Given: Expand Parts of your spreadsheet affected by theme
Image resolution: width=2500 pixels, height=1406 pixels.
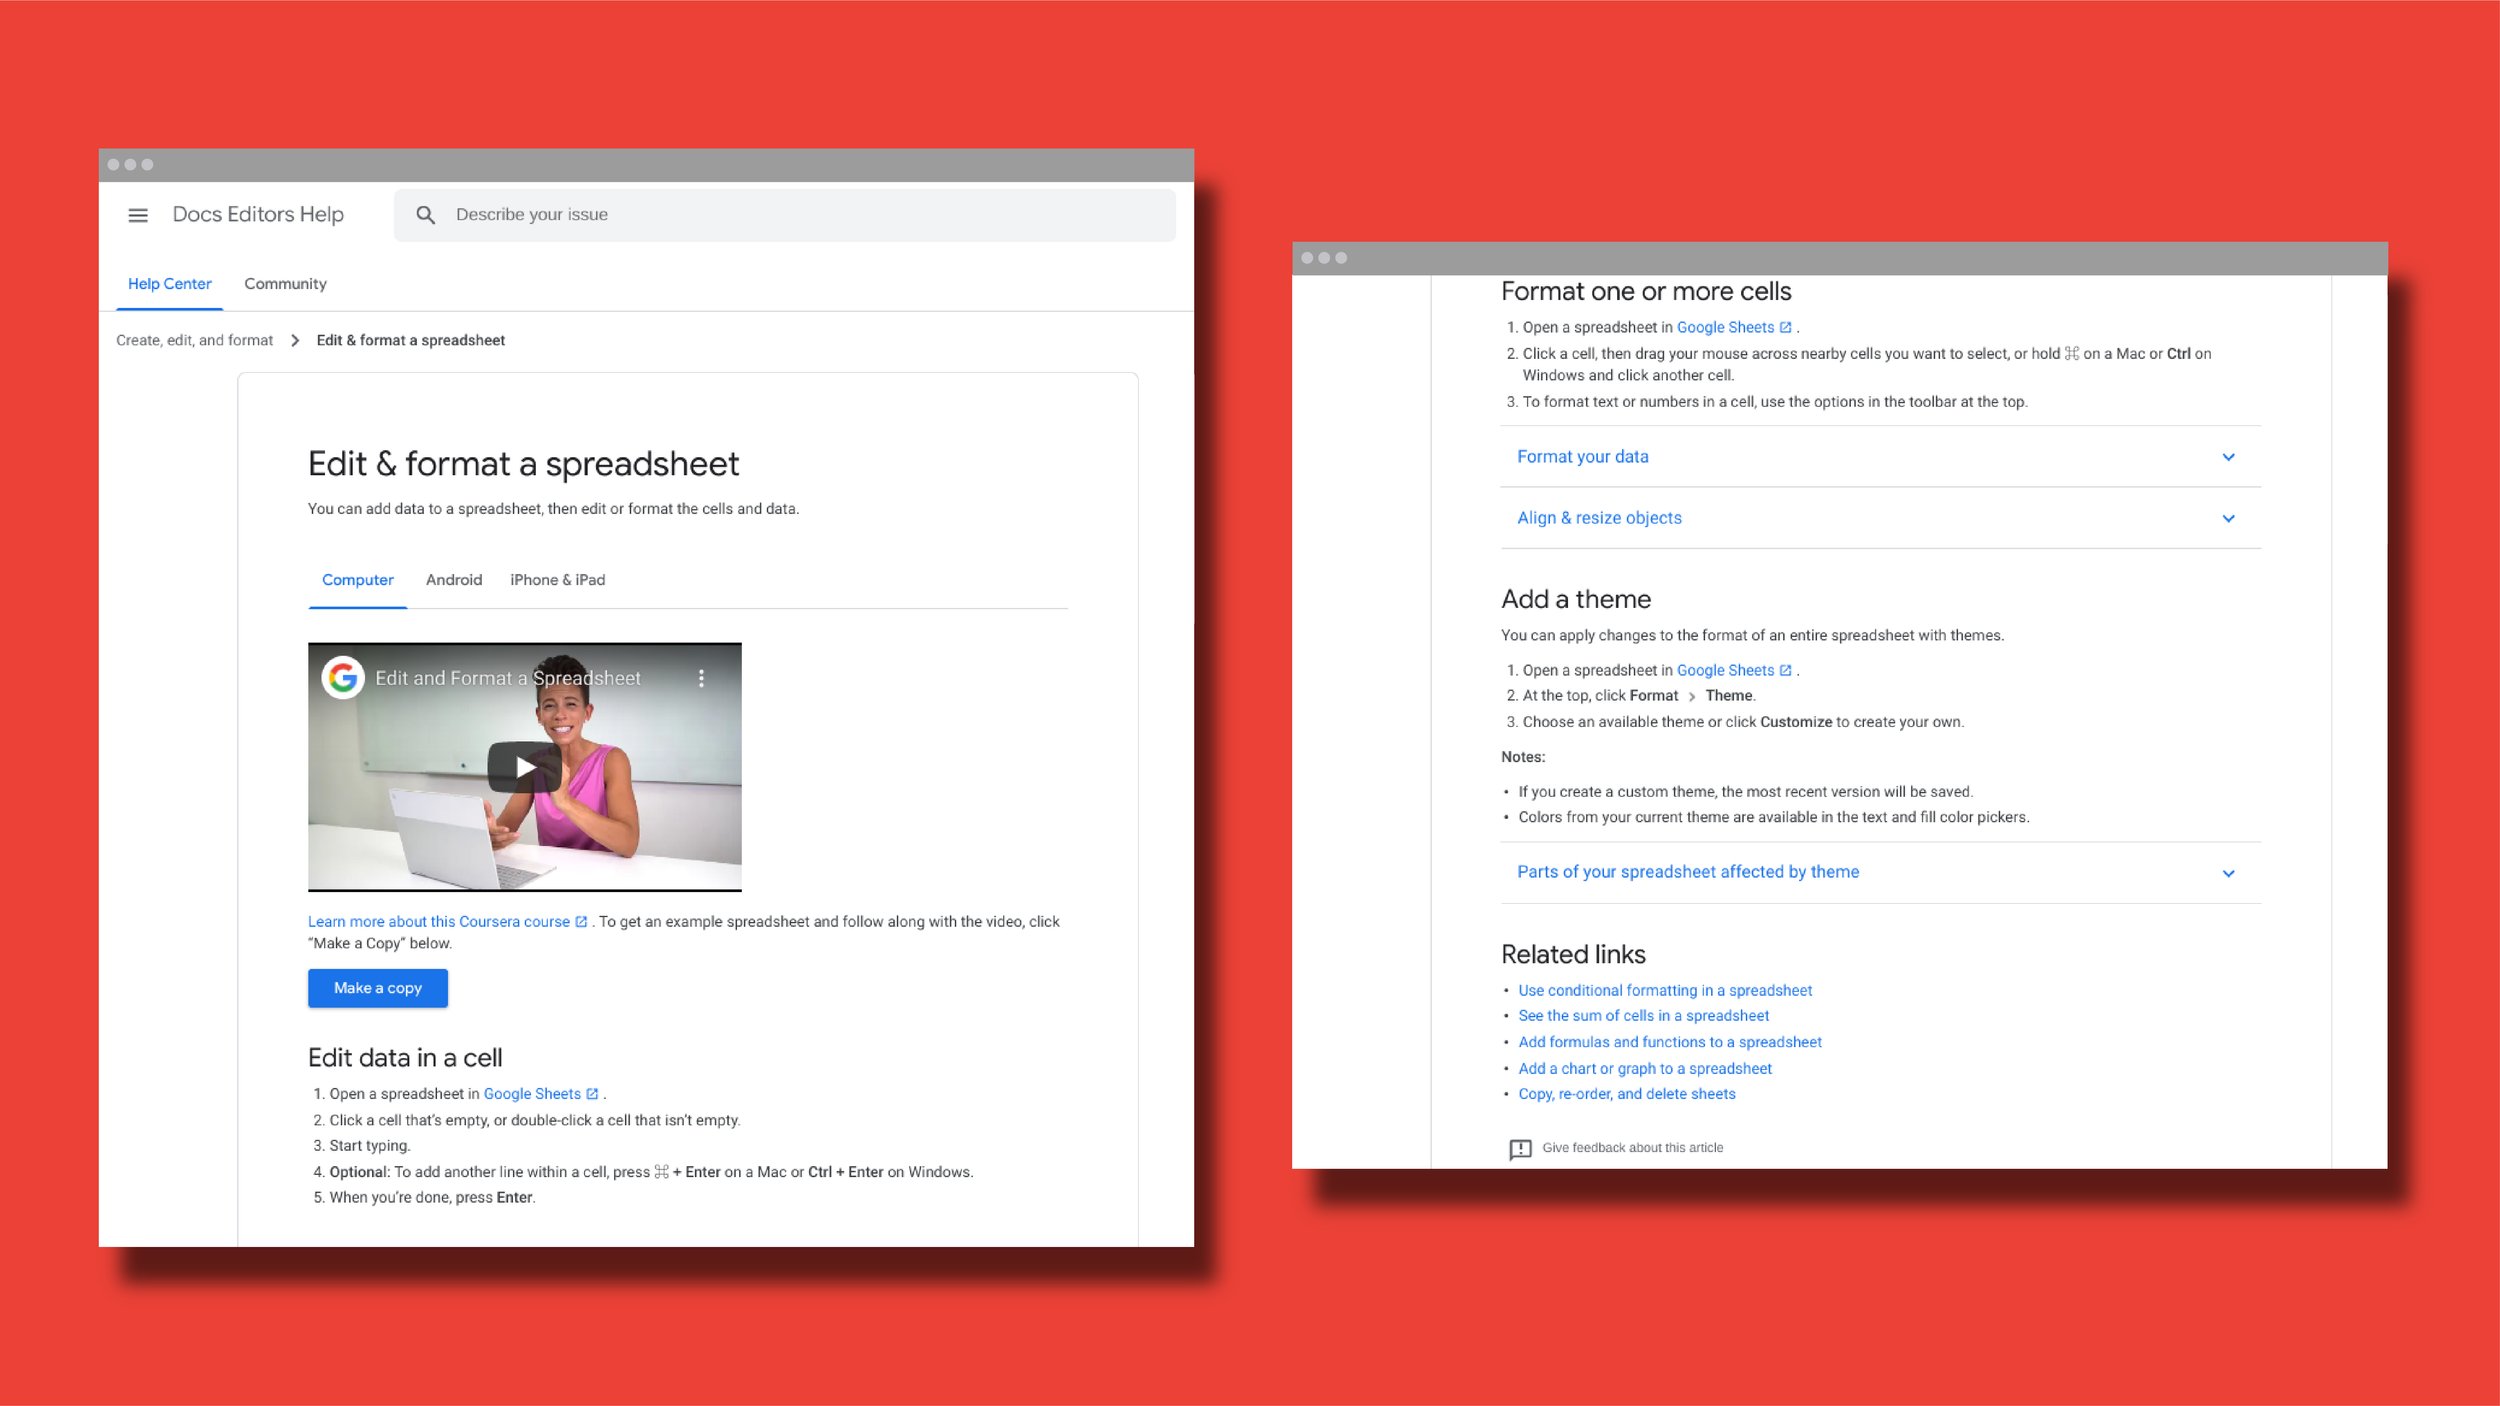Looking at the screenshot, I should (x=1880, y=872).
